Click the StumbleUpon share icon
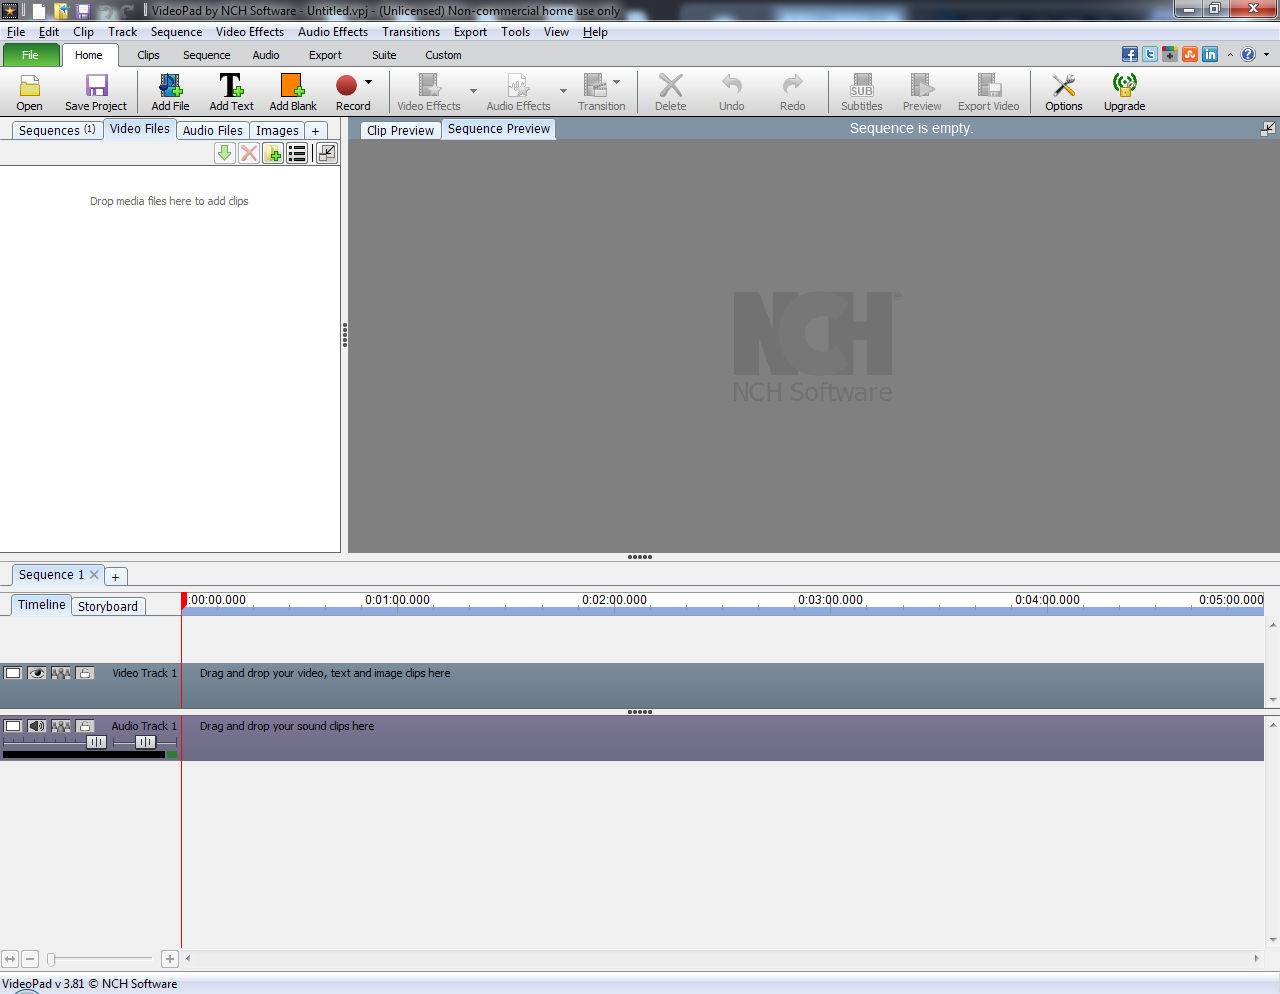This screenshot has width=1280, height=994. [1190, 54]
